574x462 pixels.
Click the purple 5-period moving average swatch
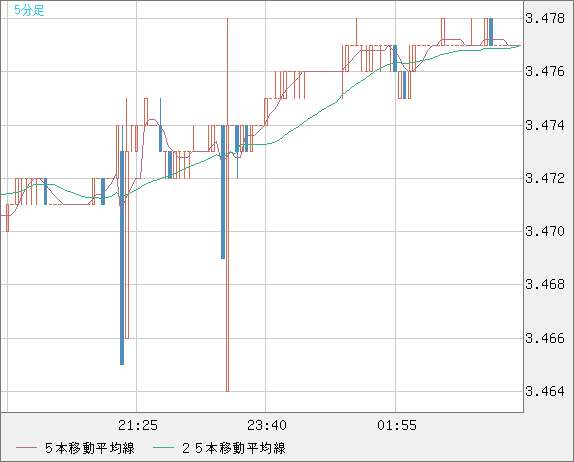coord(26,448)
